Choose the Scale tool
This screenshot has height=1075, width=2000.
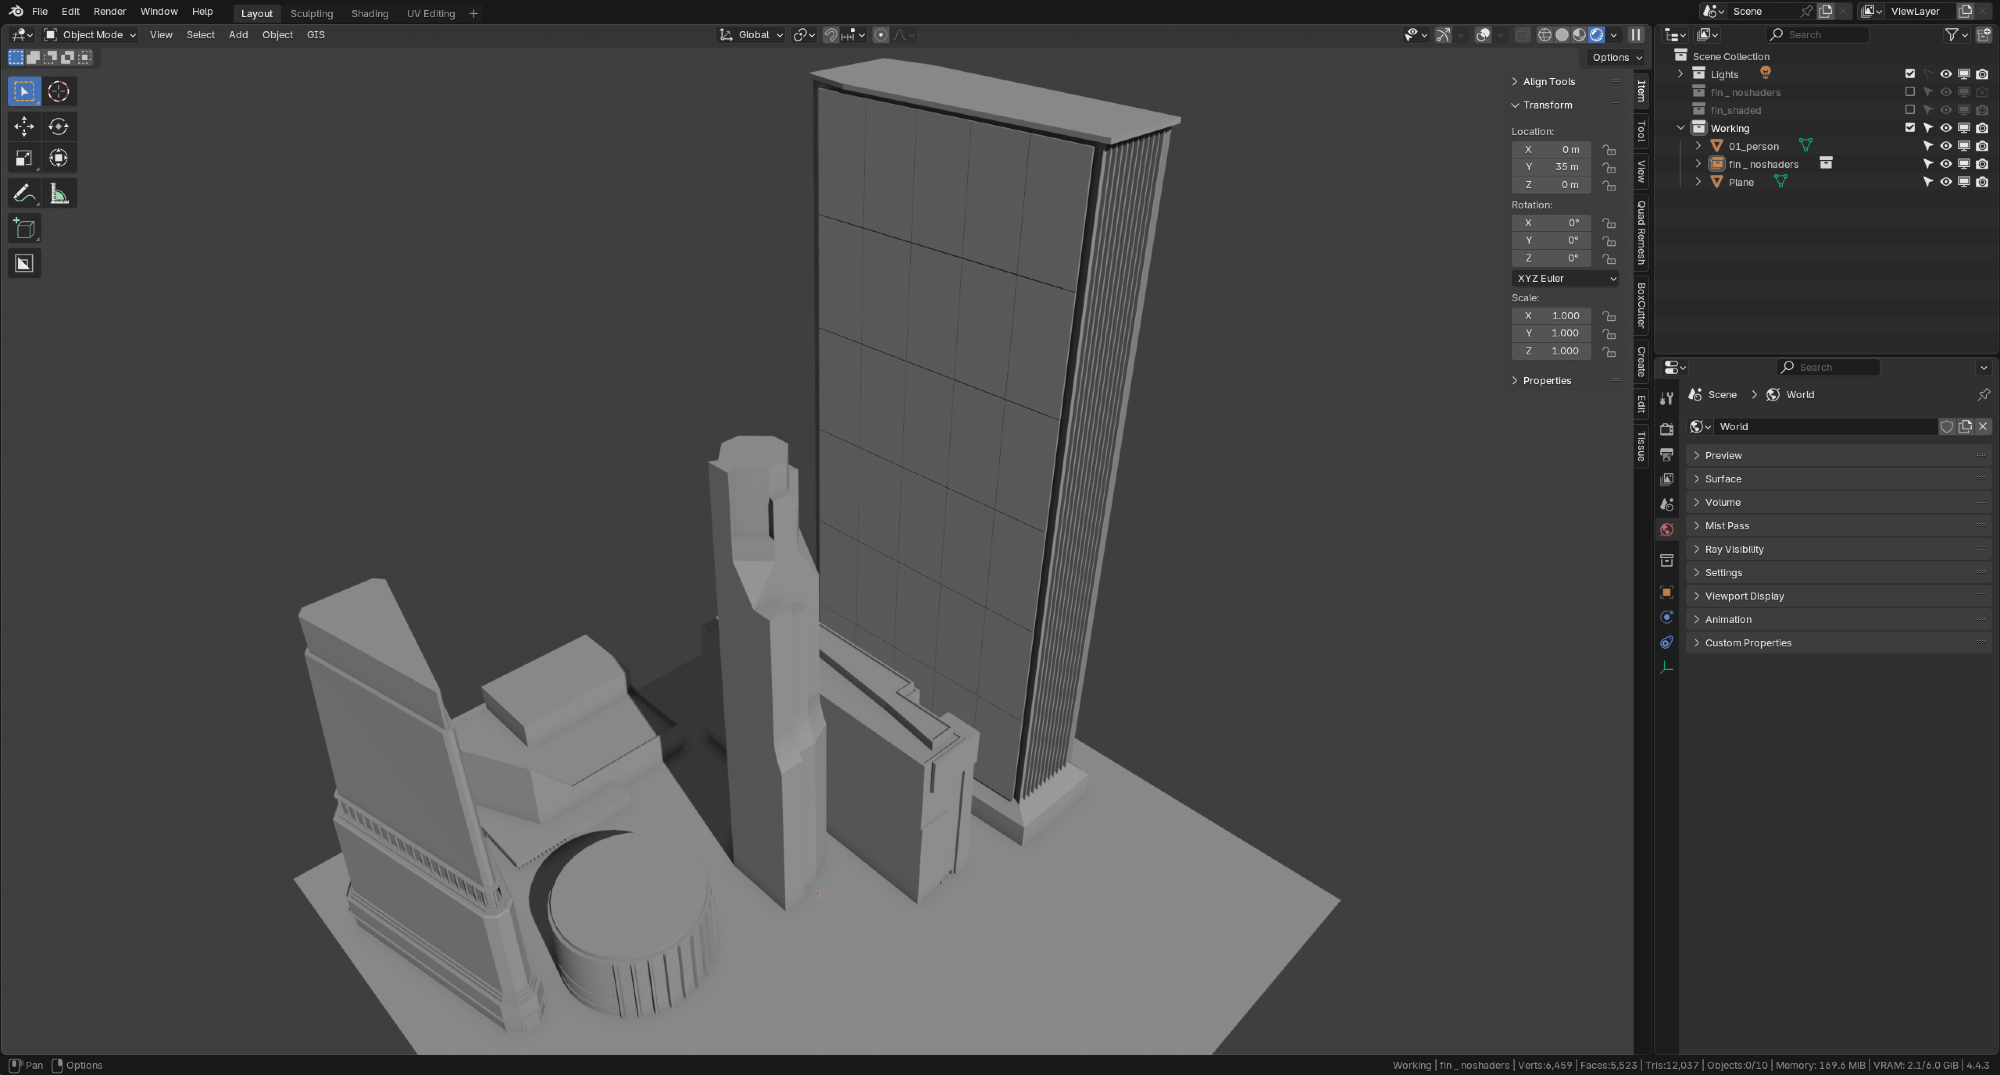(24, 158)
